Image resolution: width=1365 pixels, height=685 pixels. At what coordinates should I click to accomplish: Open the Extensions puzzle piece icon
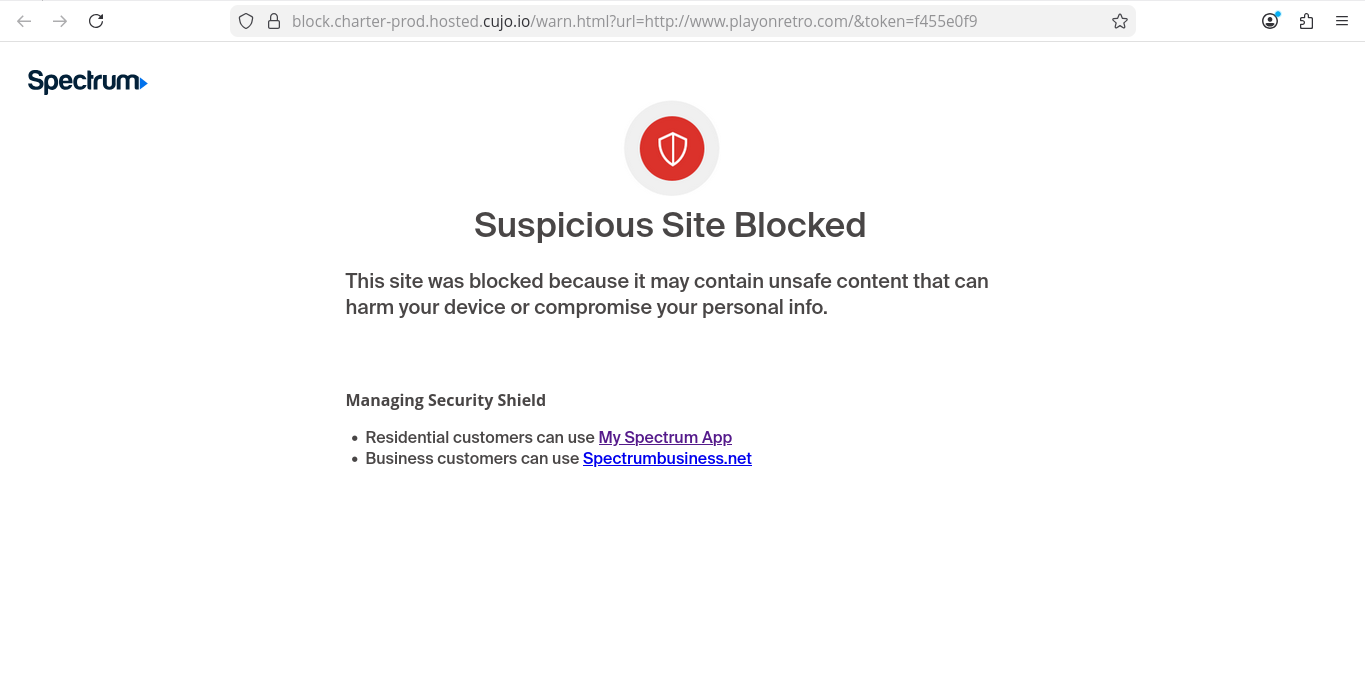(x=1306, y=21)
